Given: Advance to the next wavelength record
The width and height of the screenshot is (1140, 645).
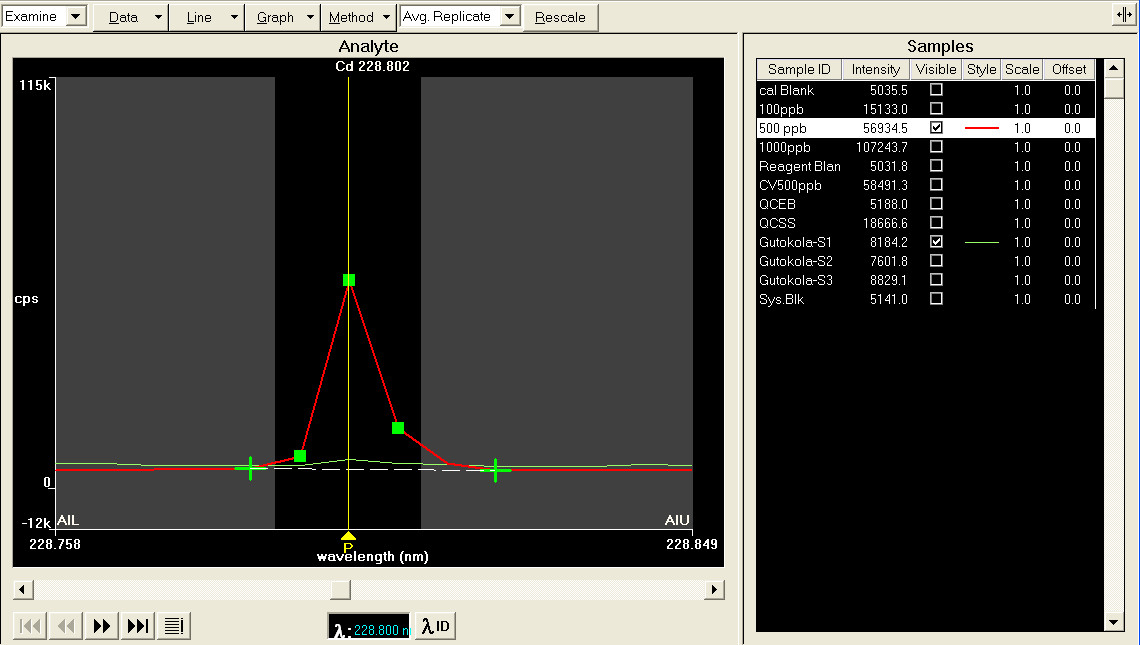Looking at the screenshot, I should (101, 625).
